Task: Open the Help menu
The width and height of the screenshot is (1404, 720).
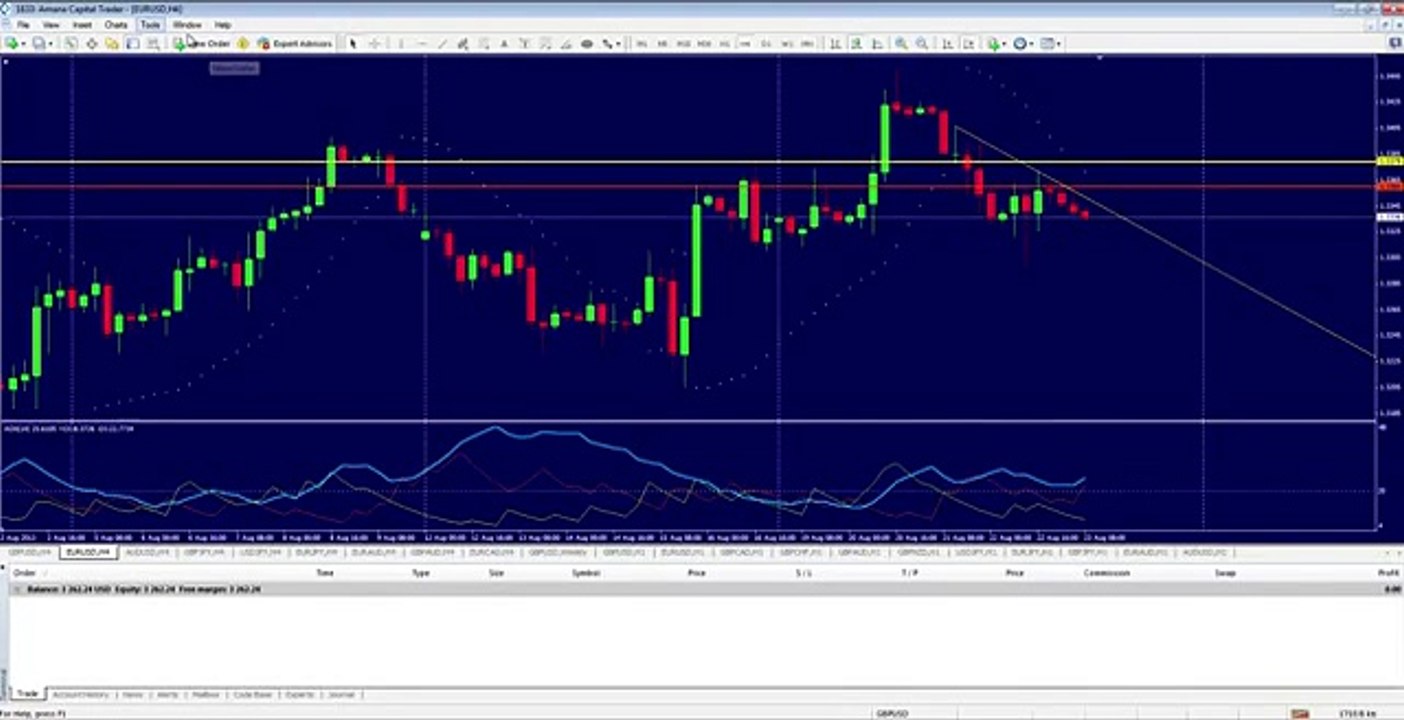Action: (223, 24)
